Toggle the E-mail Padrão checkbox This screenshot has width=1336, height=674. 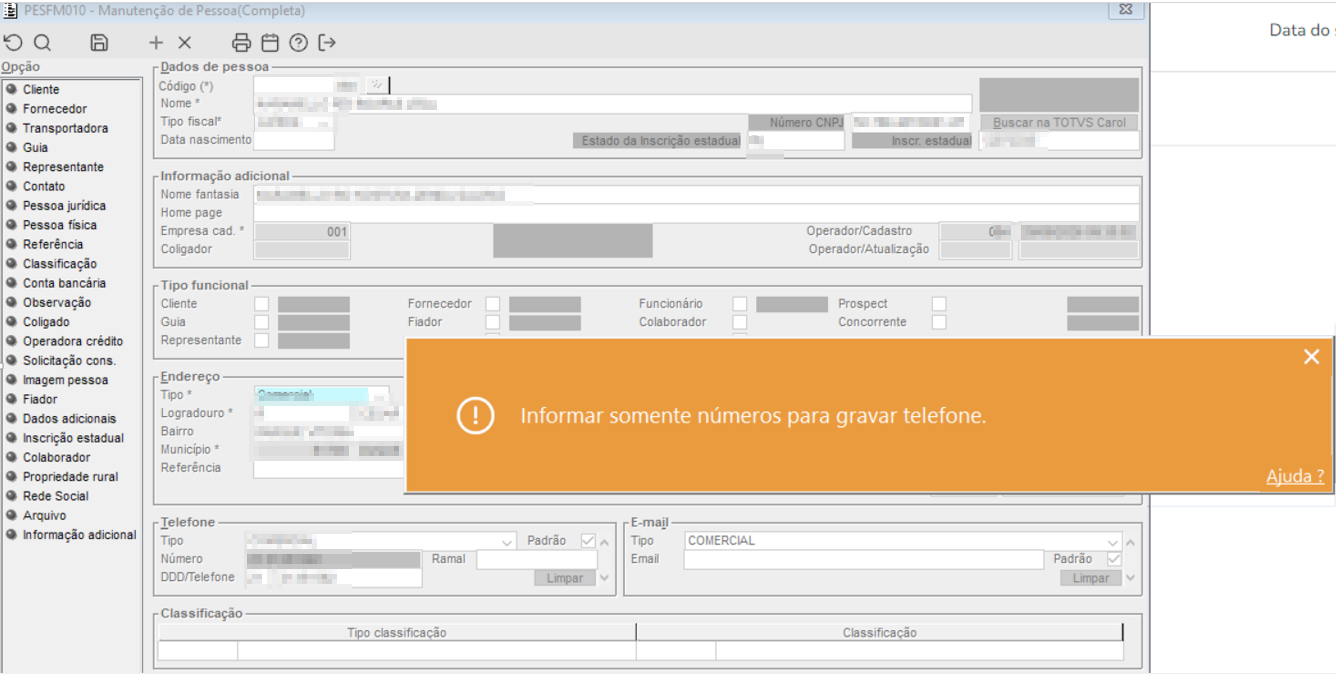tap(1114, 559)
